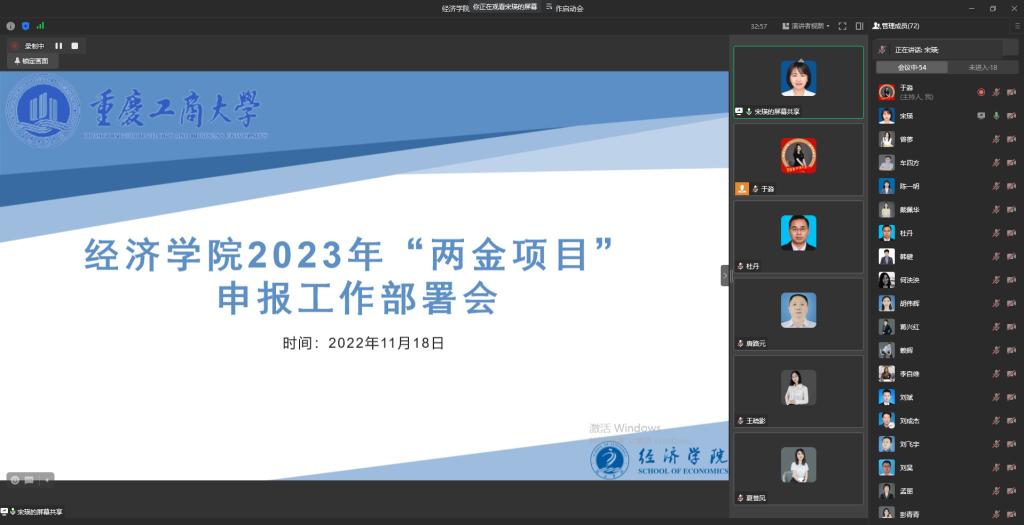This screenshot has height=525, width=1024.
Task: Click the red record icon beside 于淼
Action: [981, 92]
